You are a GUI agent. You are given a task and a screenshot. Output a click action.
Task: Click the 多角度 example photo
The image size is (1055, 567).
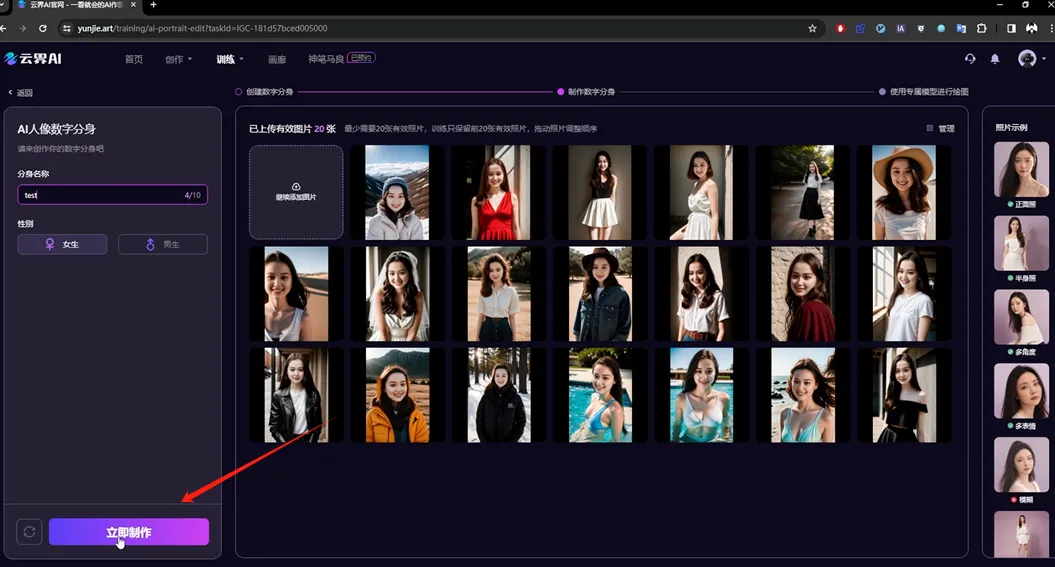click(x=1021, y=317)
